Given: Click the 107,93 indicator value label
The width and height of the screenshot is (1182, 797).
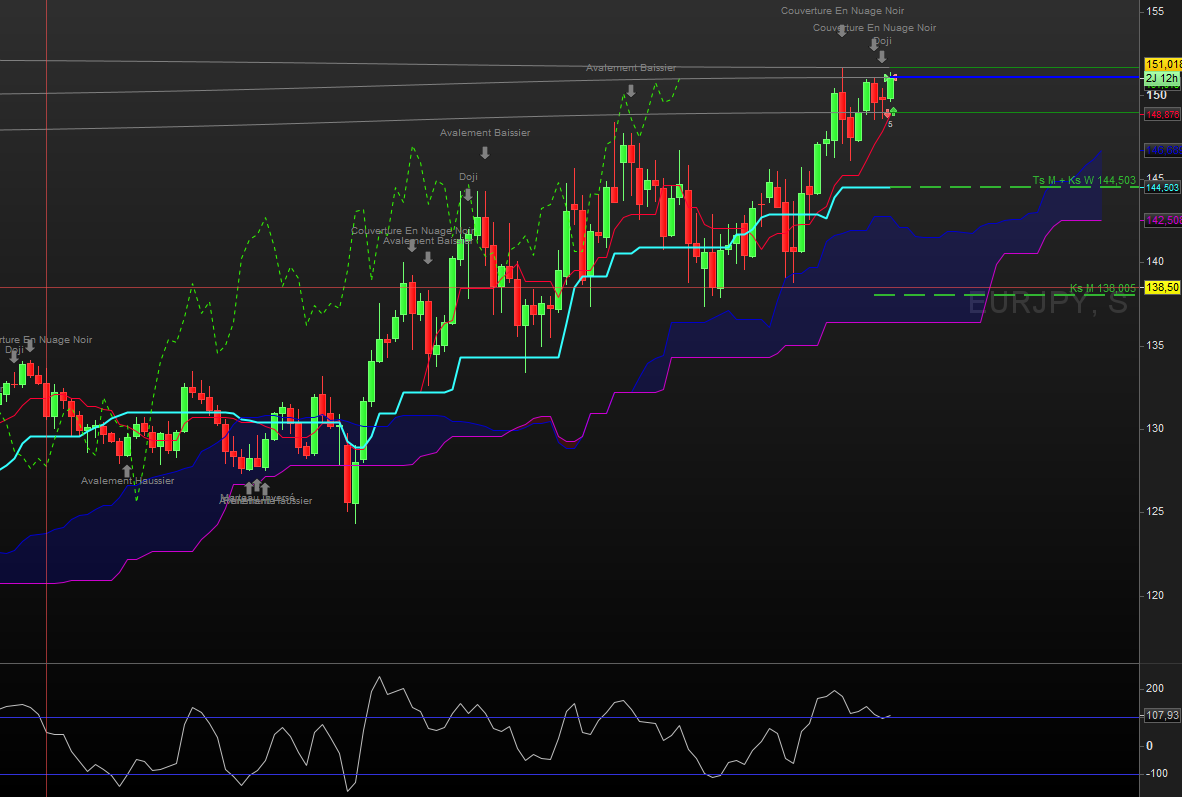Looking at the screenshot, I should 1161,715.
